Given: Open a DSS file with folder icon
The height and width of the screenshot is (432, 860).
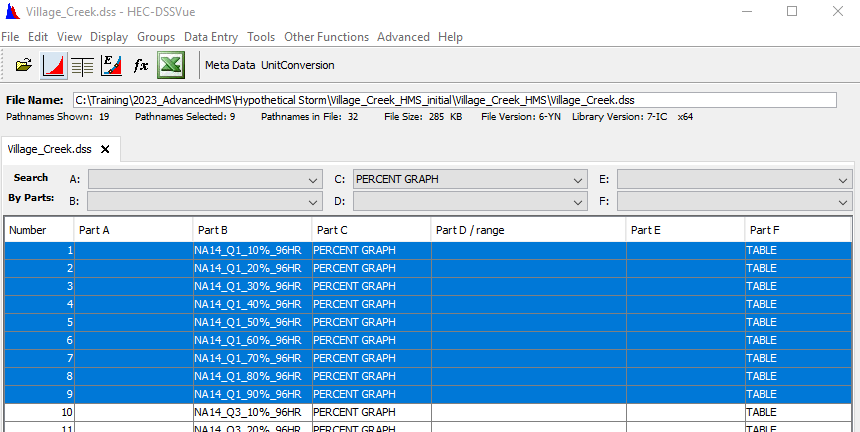Looking at the screenshot, I should point(24,66).
